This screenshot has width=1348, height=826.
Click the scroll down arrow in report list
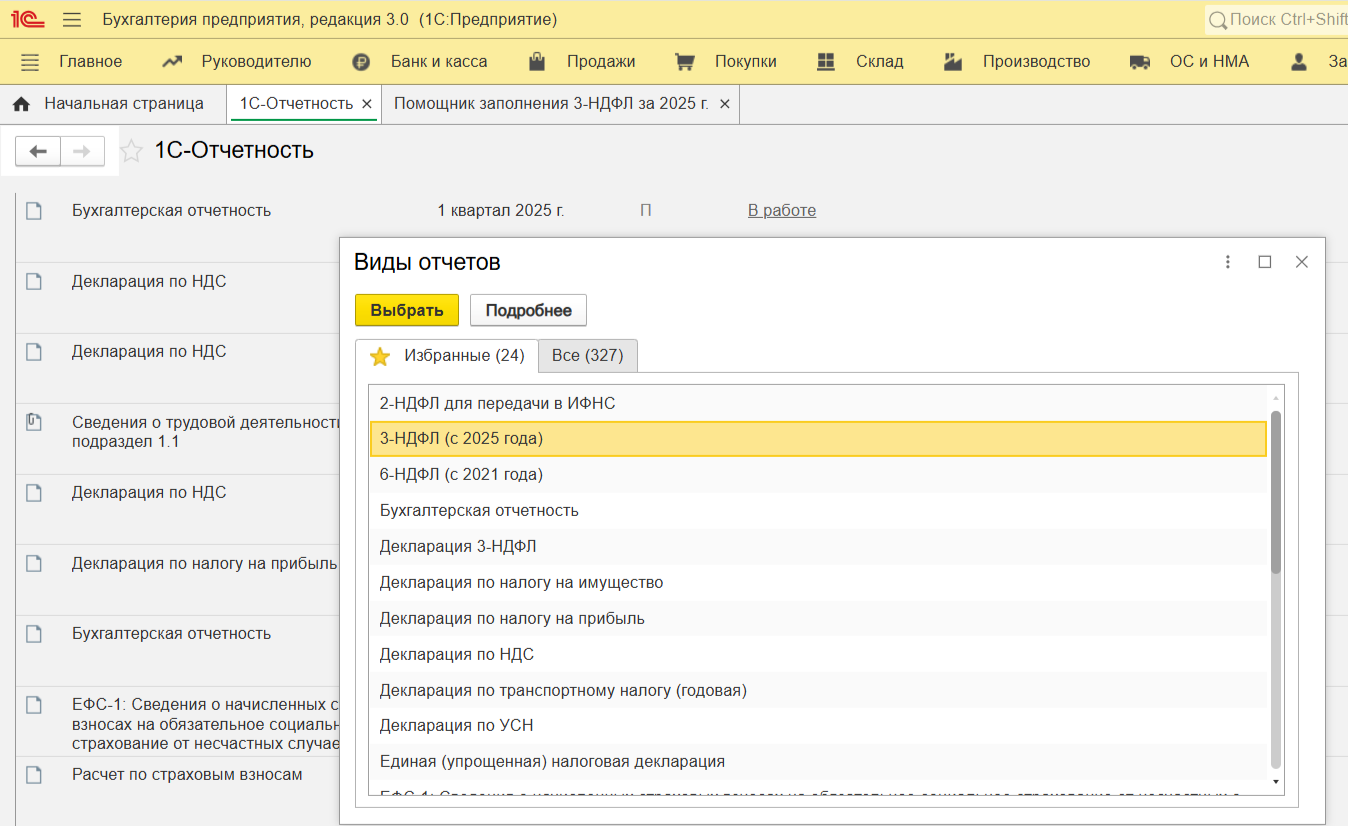pyautogui.click(x=1275, y=781)
